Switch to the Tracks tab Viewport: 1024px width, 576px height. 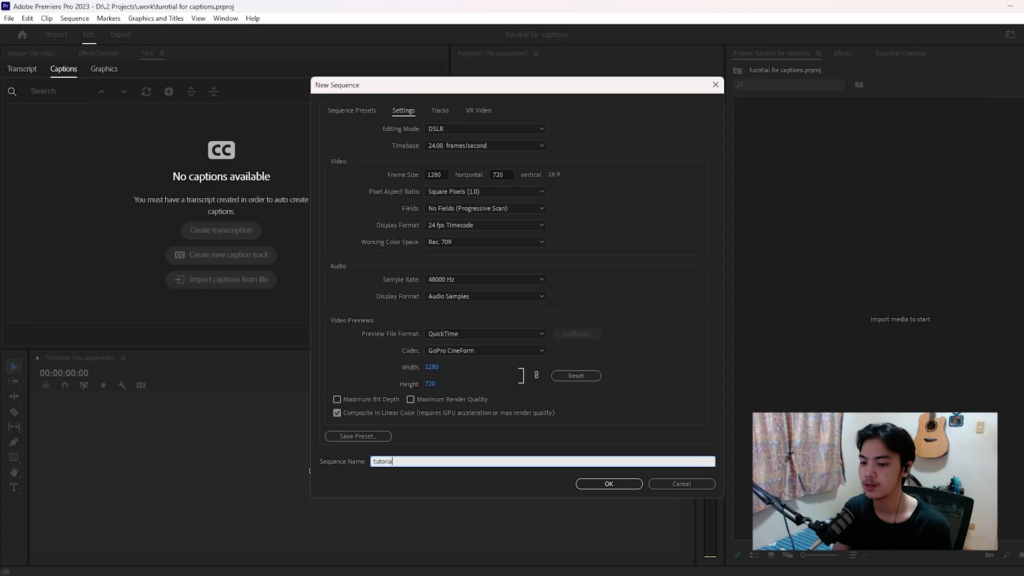tap(440, 110)
